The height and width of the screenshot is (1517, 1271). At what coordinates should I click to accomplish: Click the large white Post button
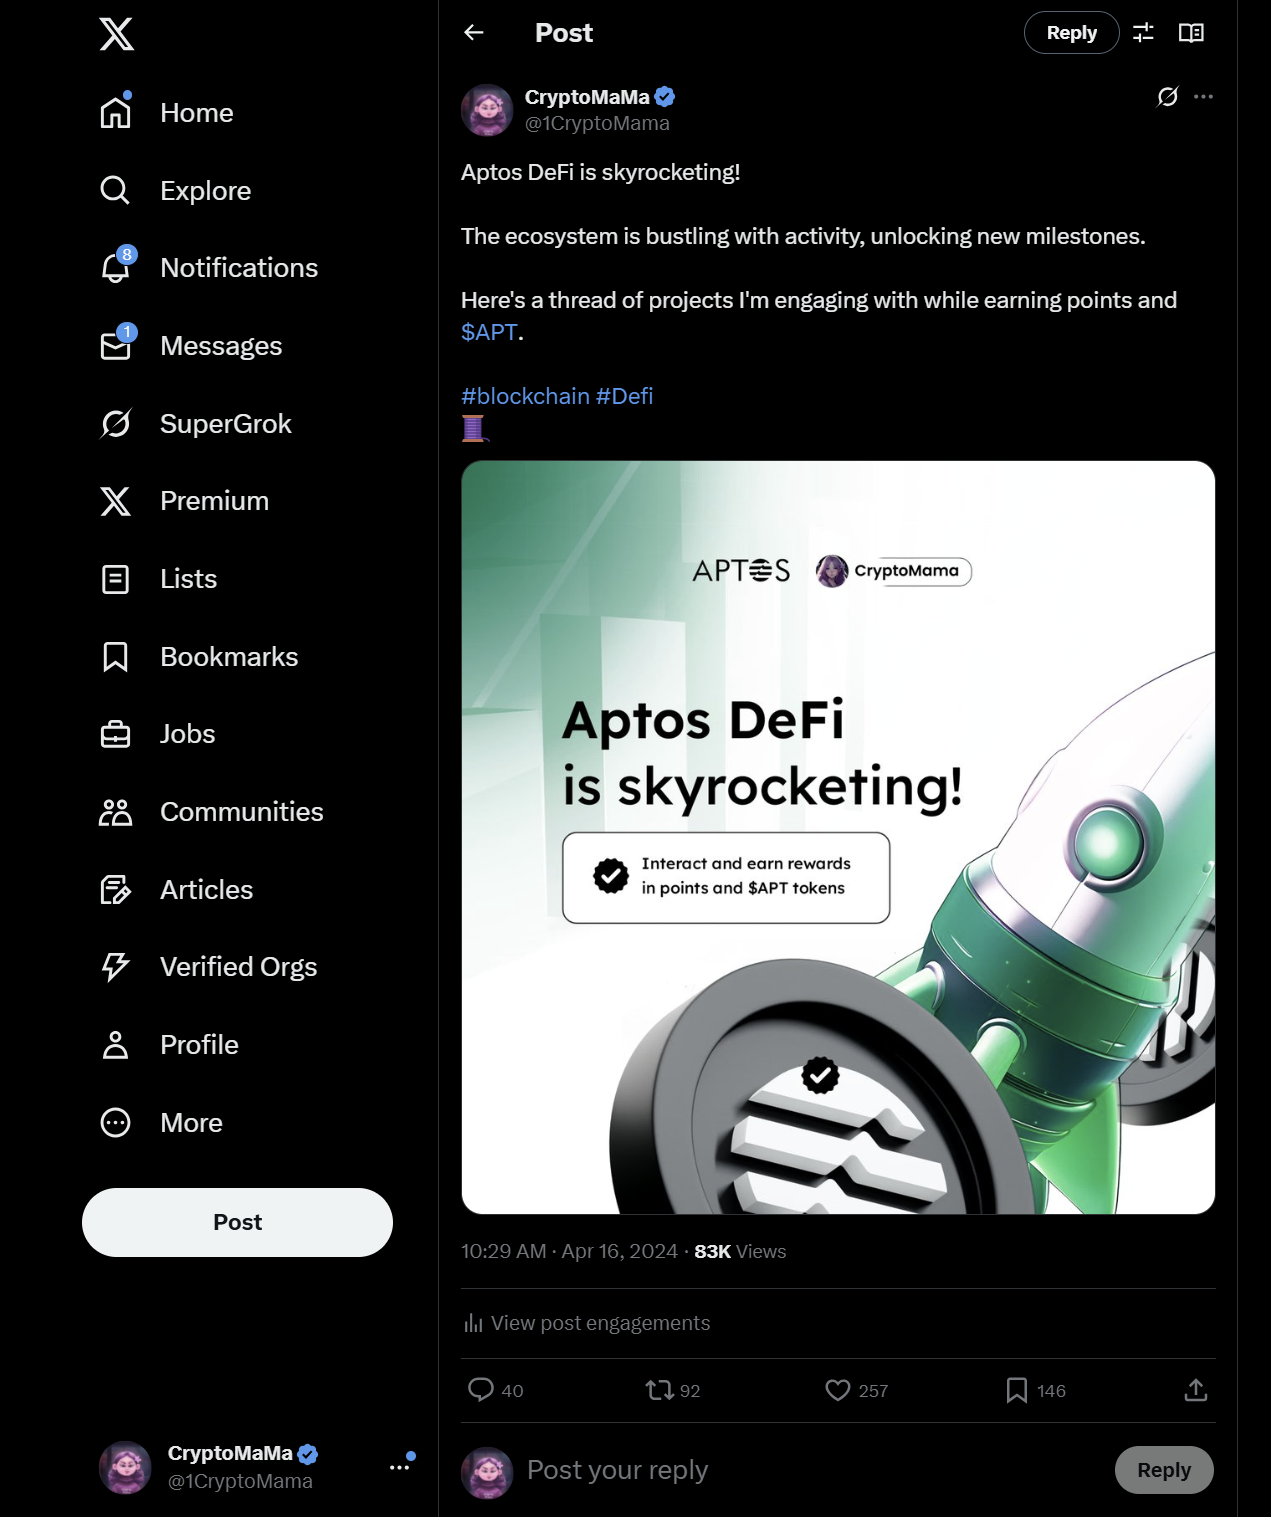pyautogui.click(x=237, y=1222)
